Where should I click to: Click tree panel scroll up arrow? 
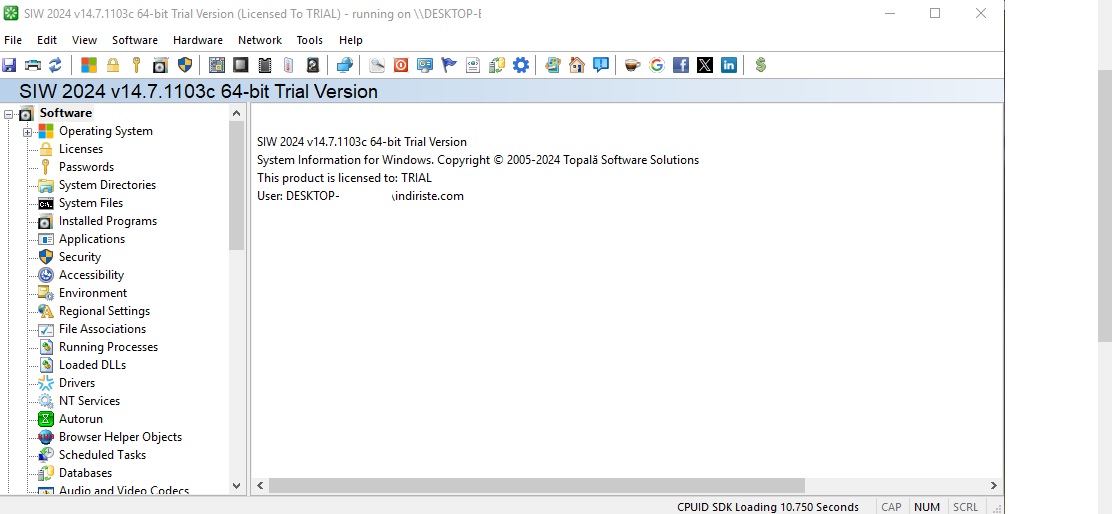coord(236,113)
